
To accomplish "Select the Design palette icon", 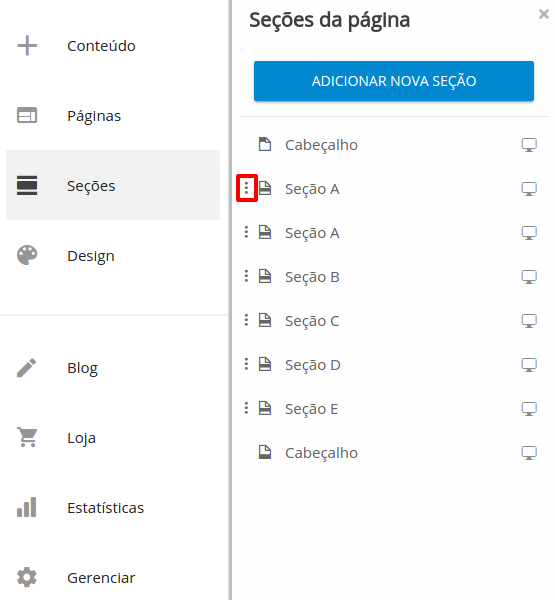I will click(x=27, y=255).
